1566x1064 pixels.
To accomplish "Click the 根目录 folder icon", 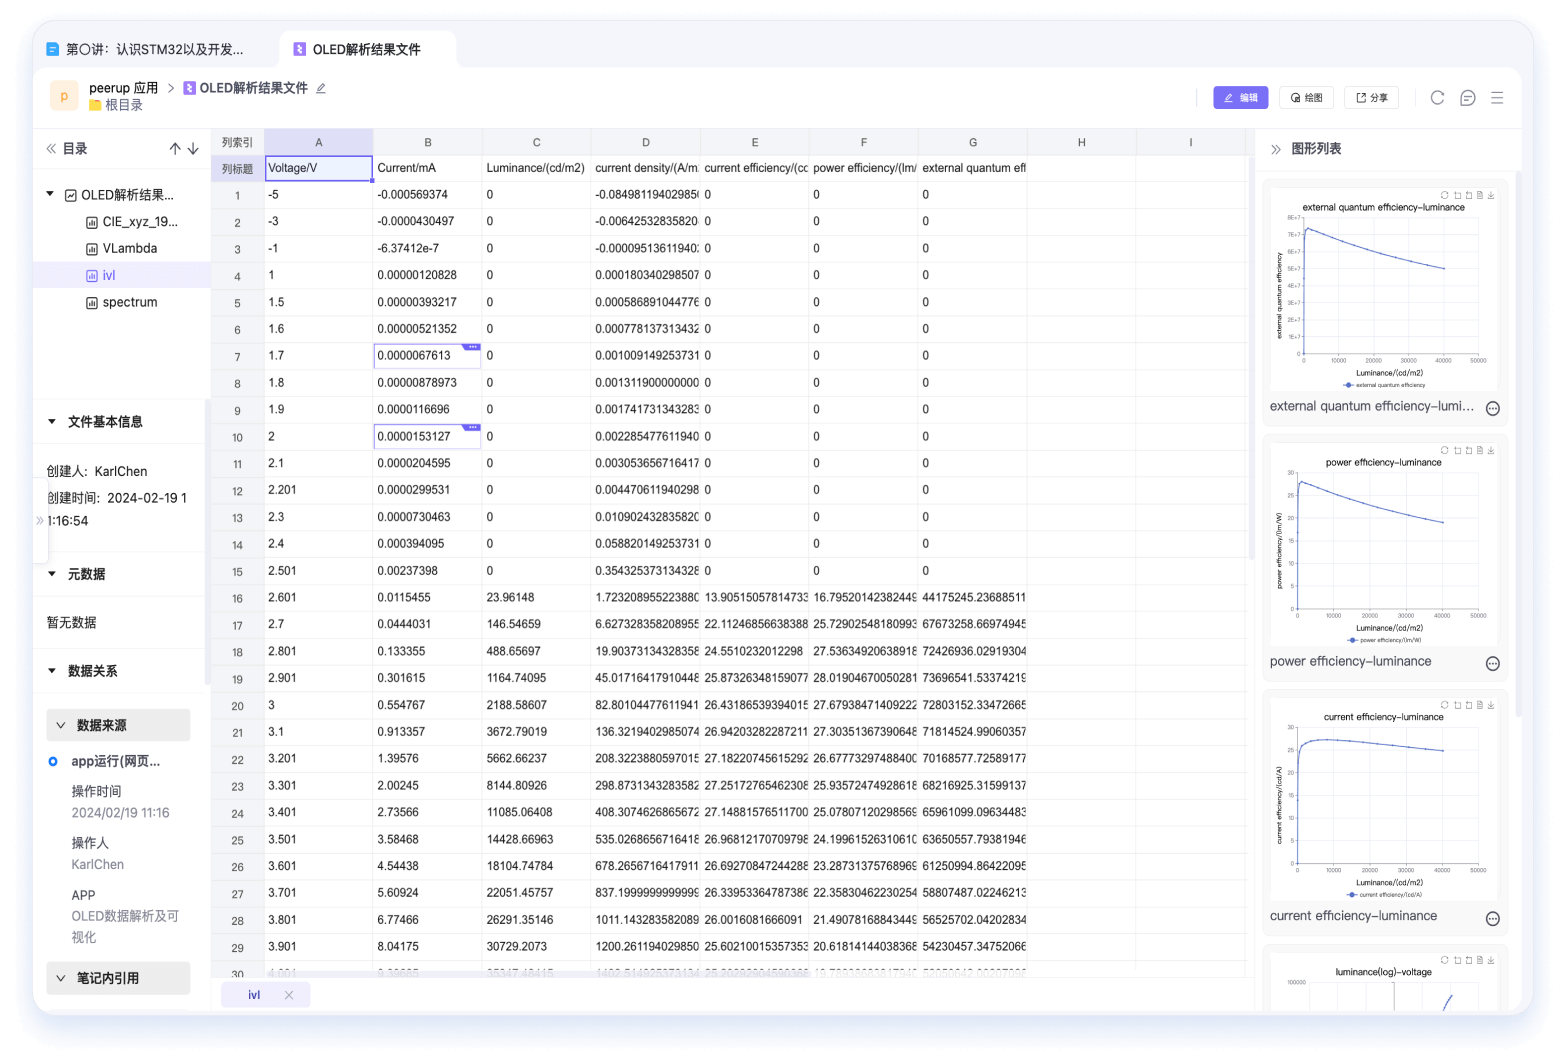I will 95,105.
